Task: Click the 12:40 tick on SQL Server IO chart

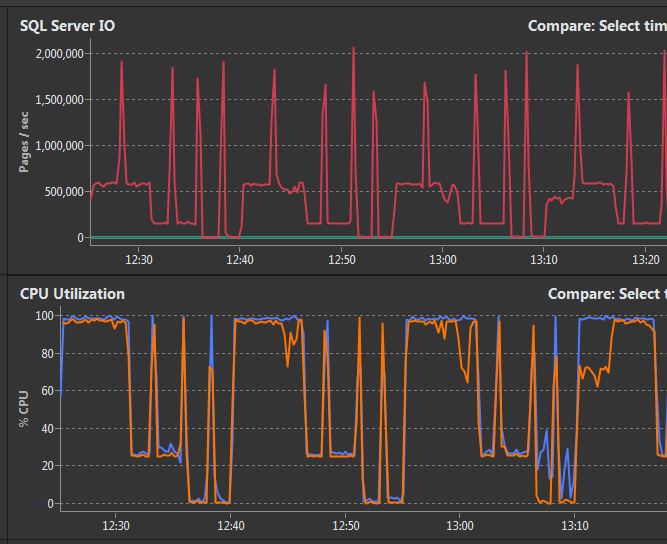Action: pos(240,259)
